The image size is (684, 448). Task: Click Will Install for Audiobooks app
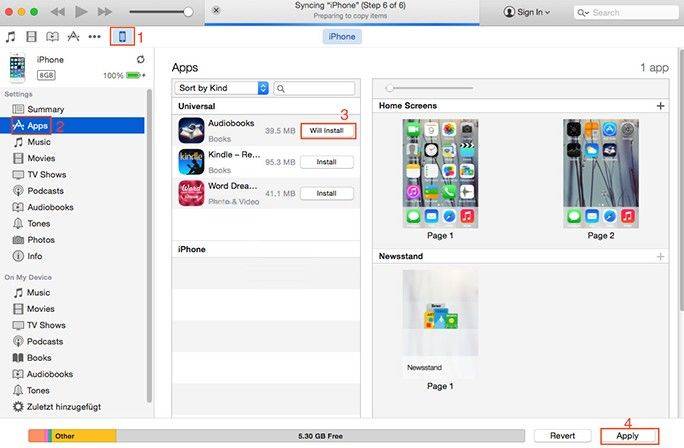pos(327,130)
